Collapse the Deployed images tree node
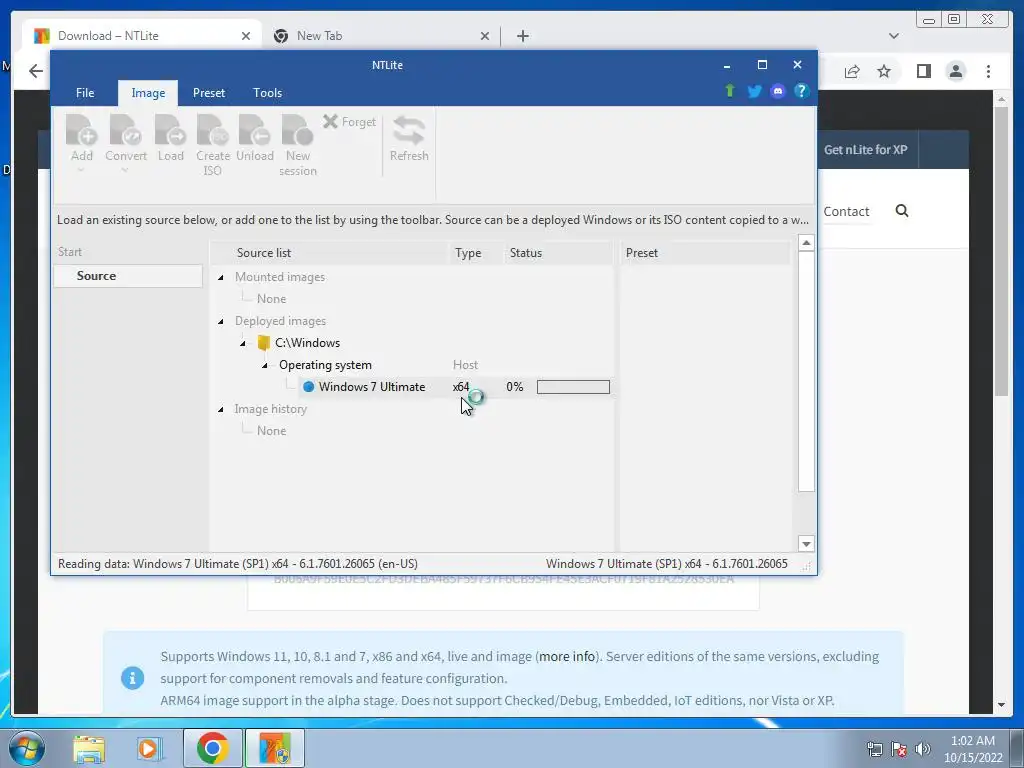1024x768 pixels. pos(221,321)
